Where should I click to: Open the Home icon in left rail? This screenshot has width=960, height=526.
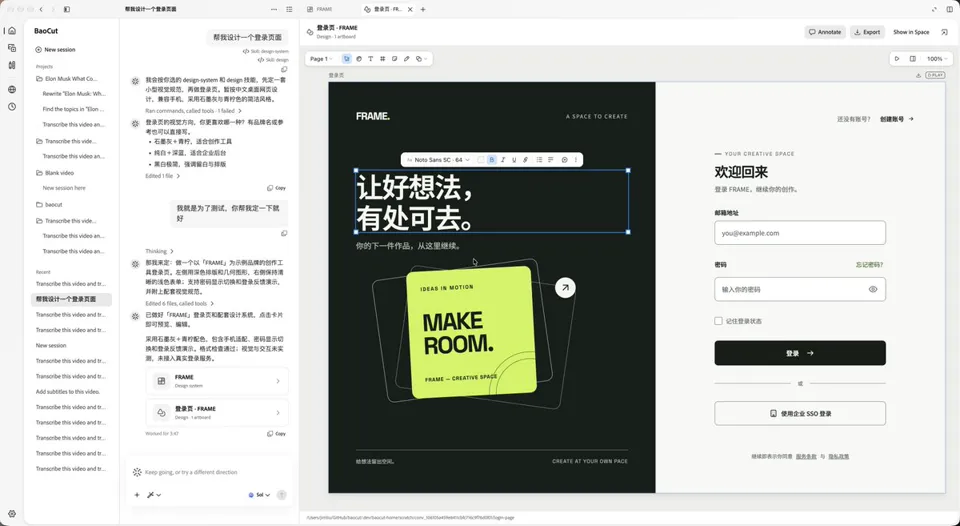pos(12,31)
